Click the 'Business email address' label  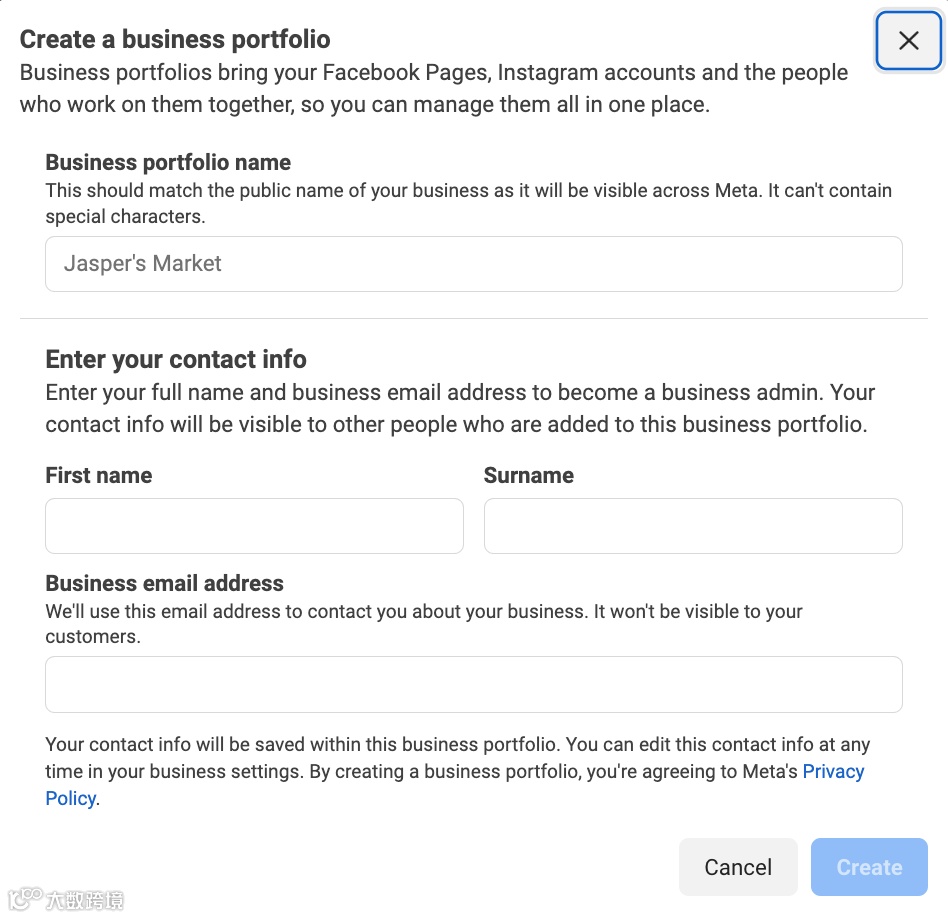[164, 583]
